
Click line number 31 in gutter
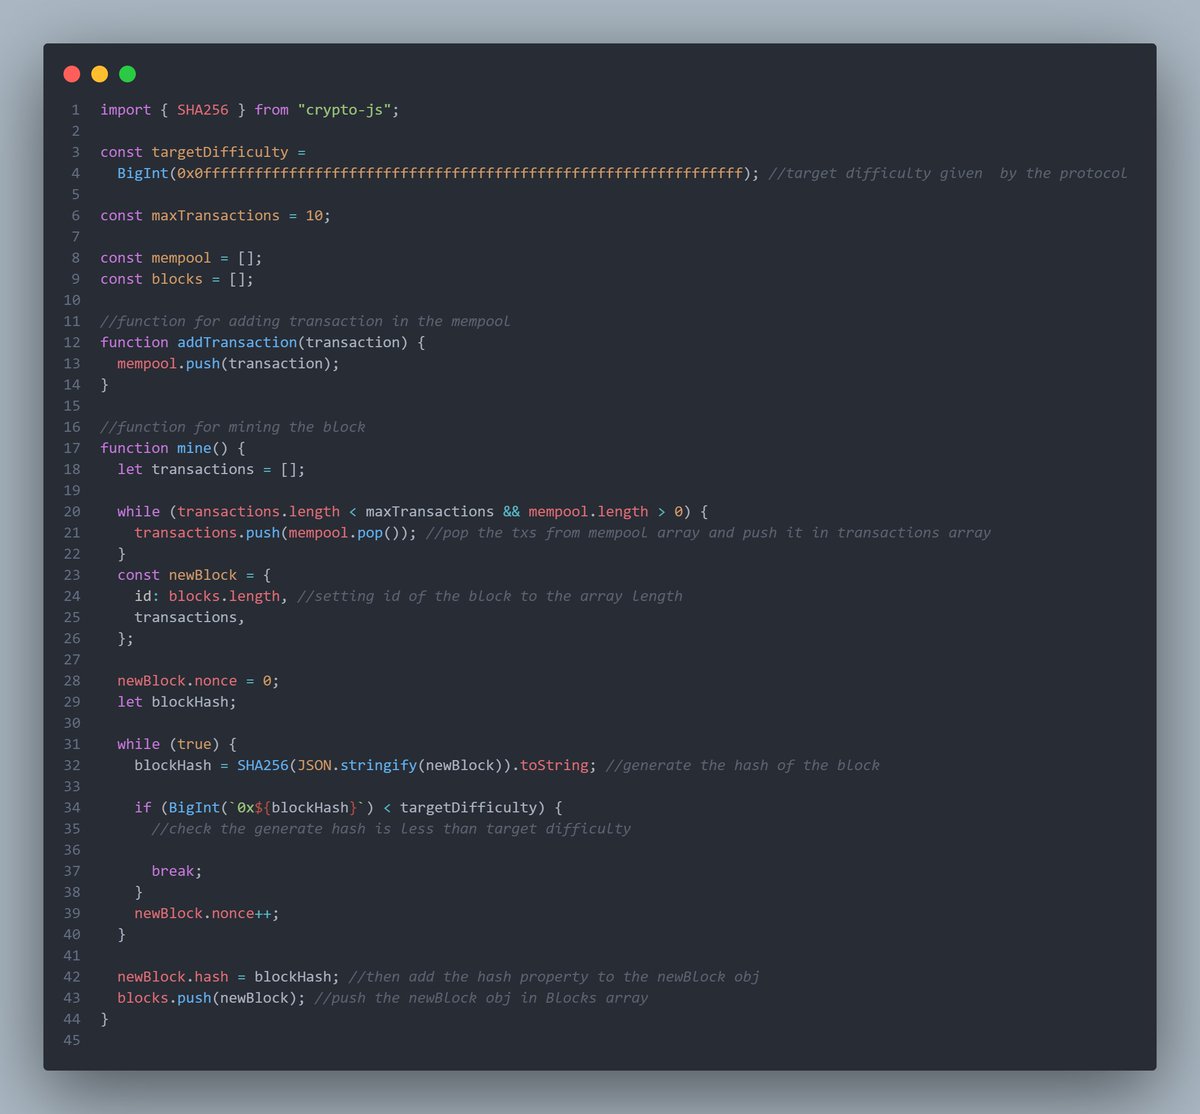coord(72,744)
